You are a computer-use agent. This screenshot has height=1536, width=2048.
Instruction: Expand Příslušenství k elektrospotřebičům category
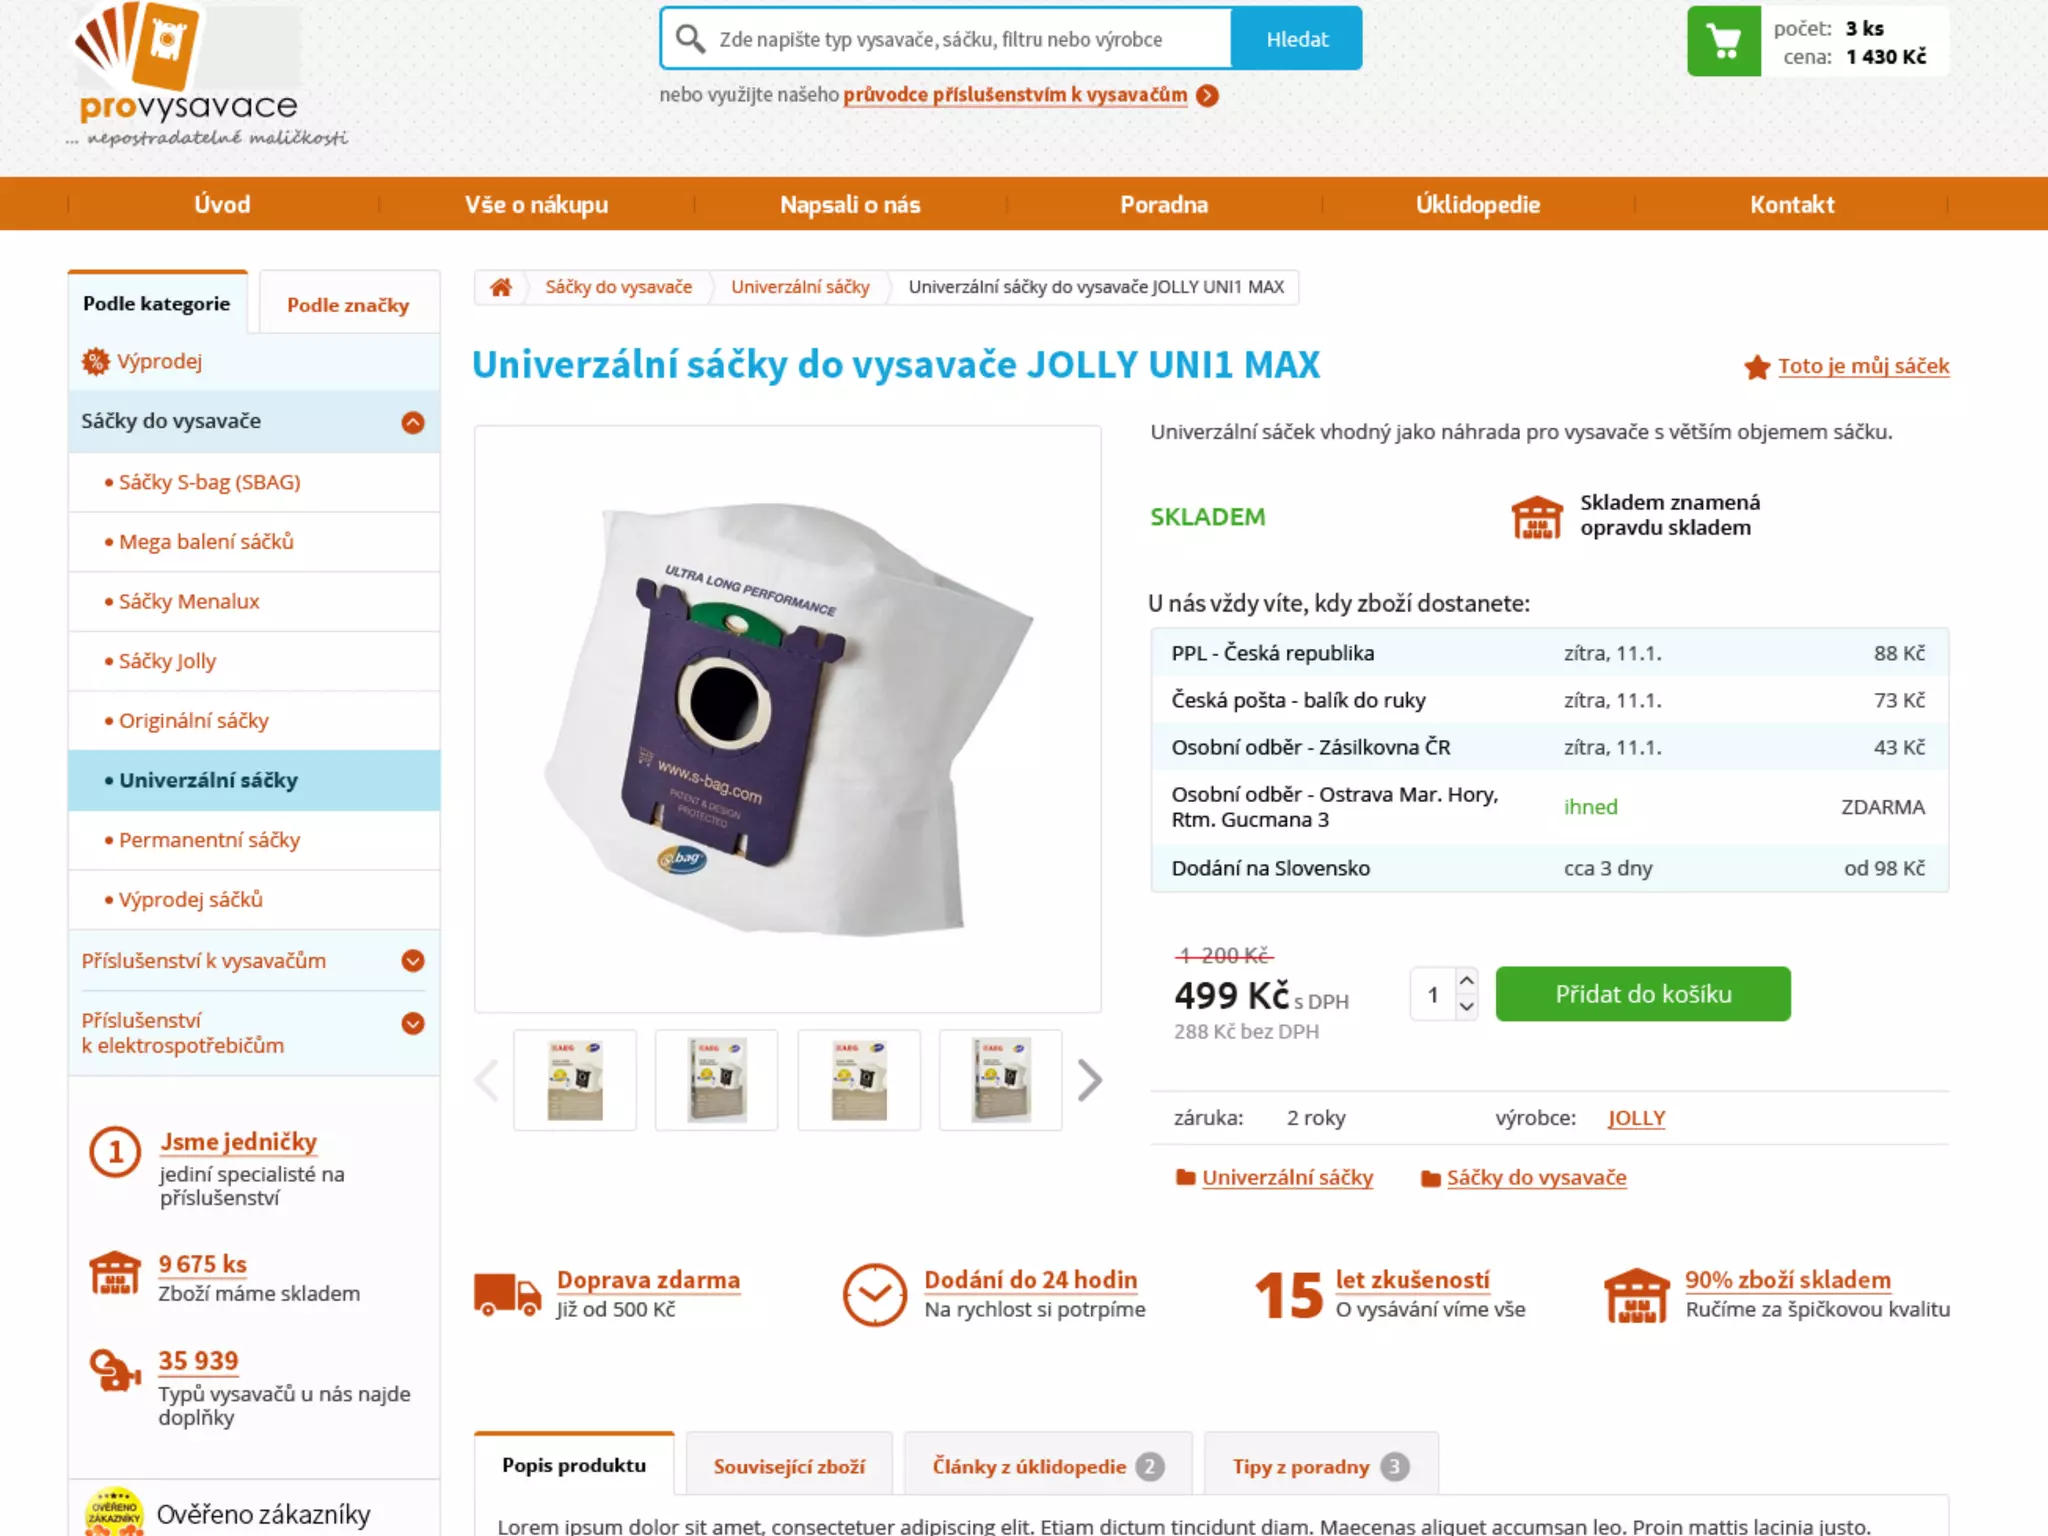point(413,1023)
